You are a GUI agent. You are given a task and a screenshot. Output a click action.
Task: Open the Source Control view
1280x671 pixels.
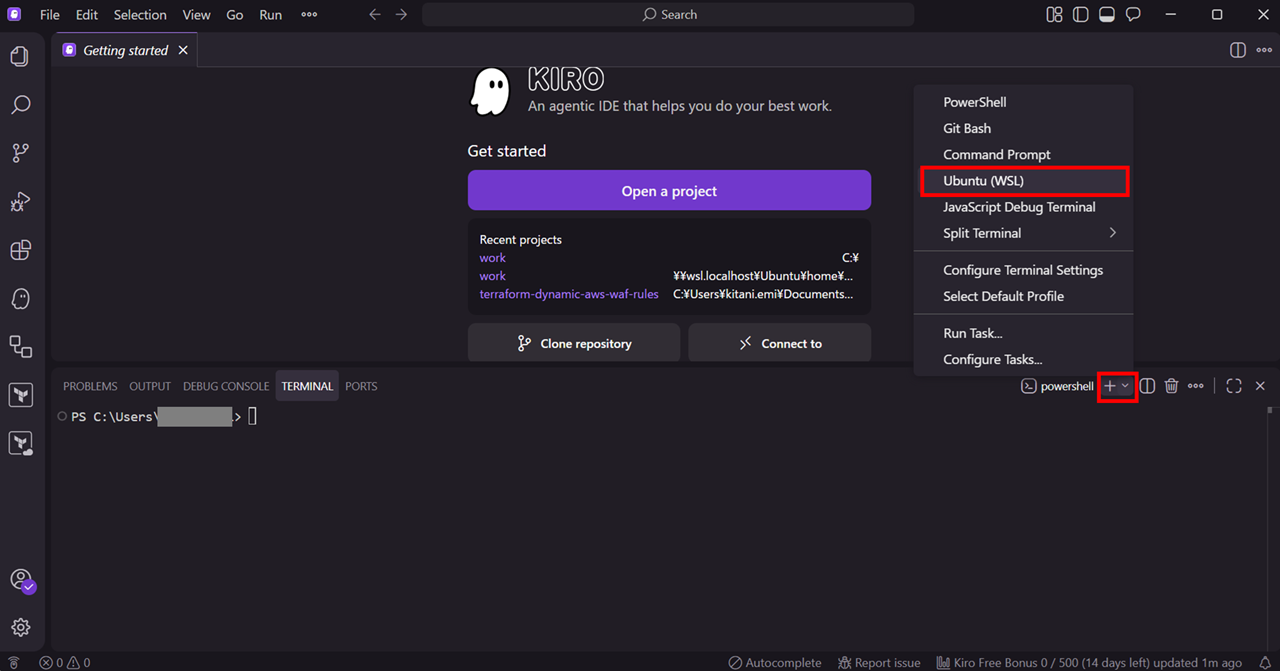click(20, 153)
